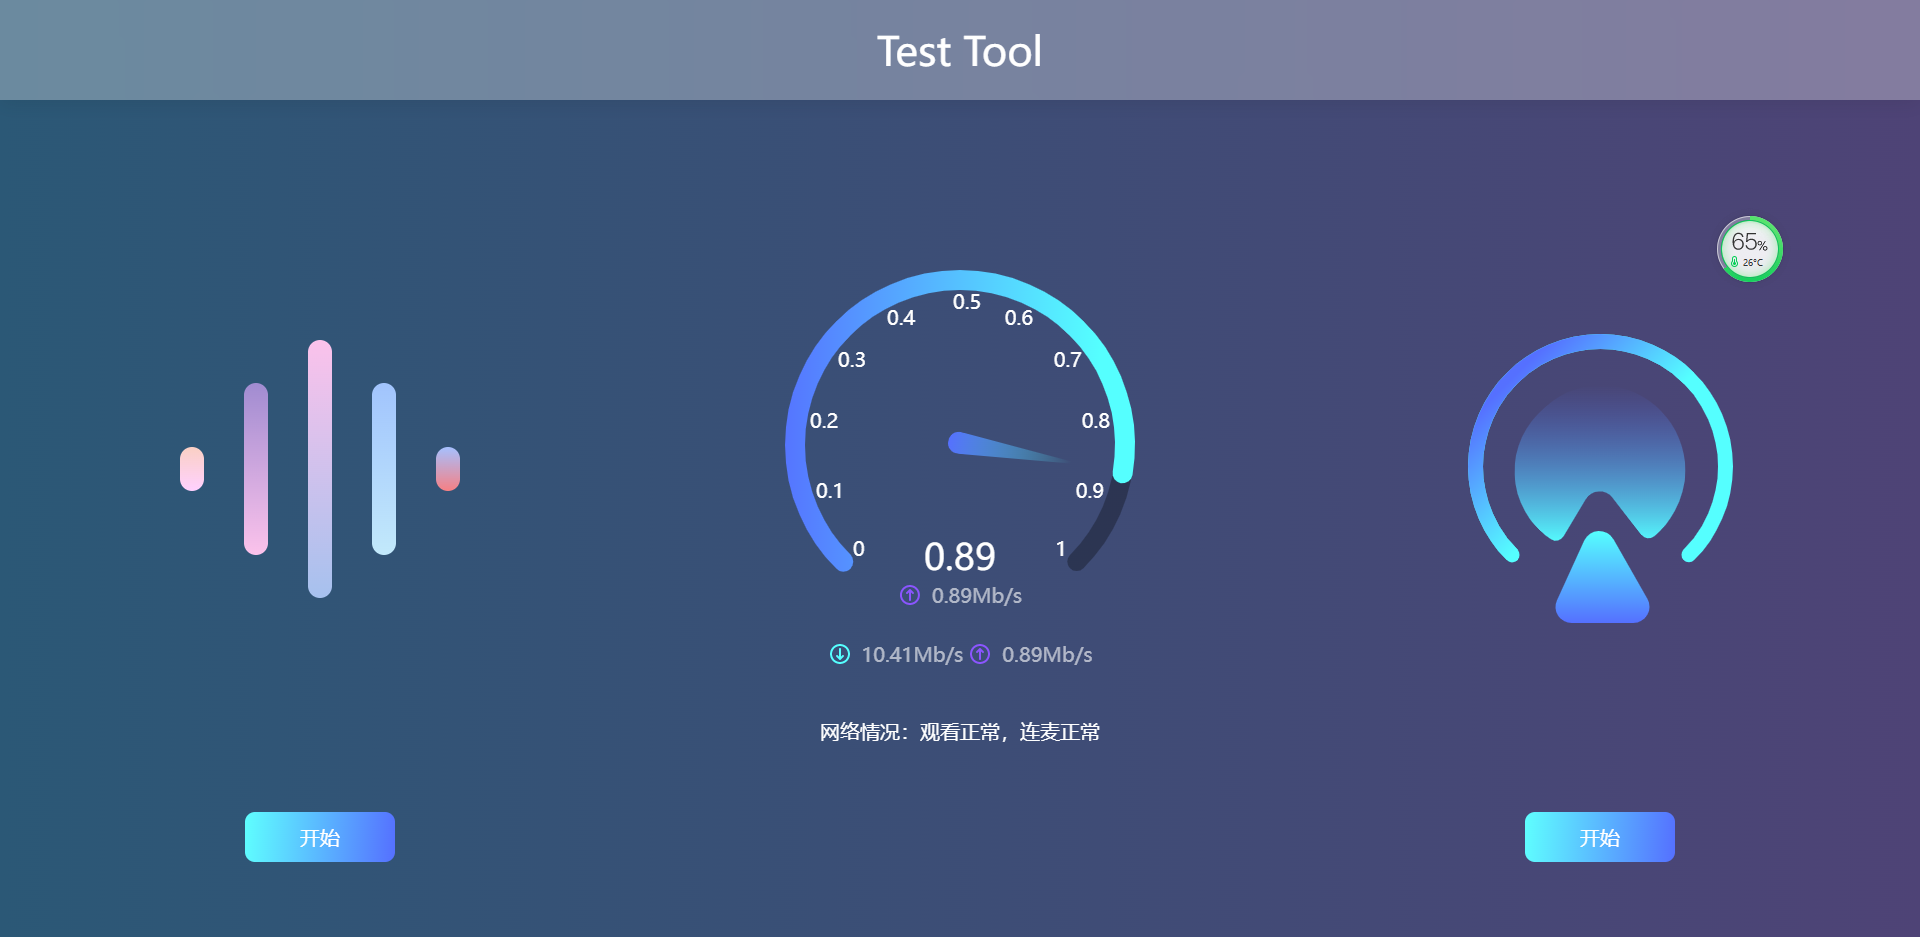Click the 0.5 mark on the gauge
This screenshot has width=1920, height=937.
(x=966, y=302)
